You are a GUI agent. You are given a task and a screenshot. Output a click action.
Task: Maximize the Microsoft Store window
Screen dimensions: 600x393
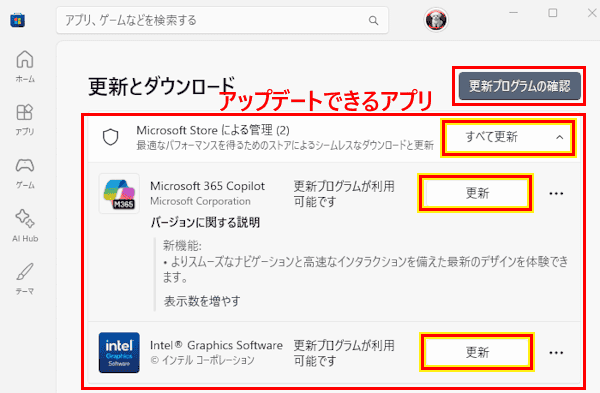[x=553, y=13]
